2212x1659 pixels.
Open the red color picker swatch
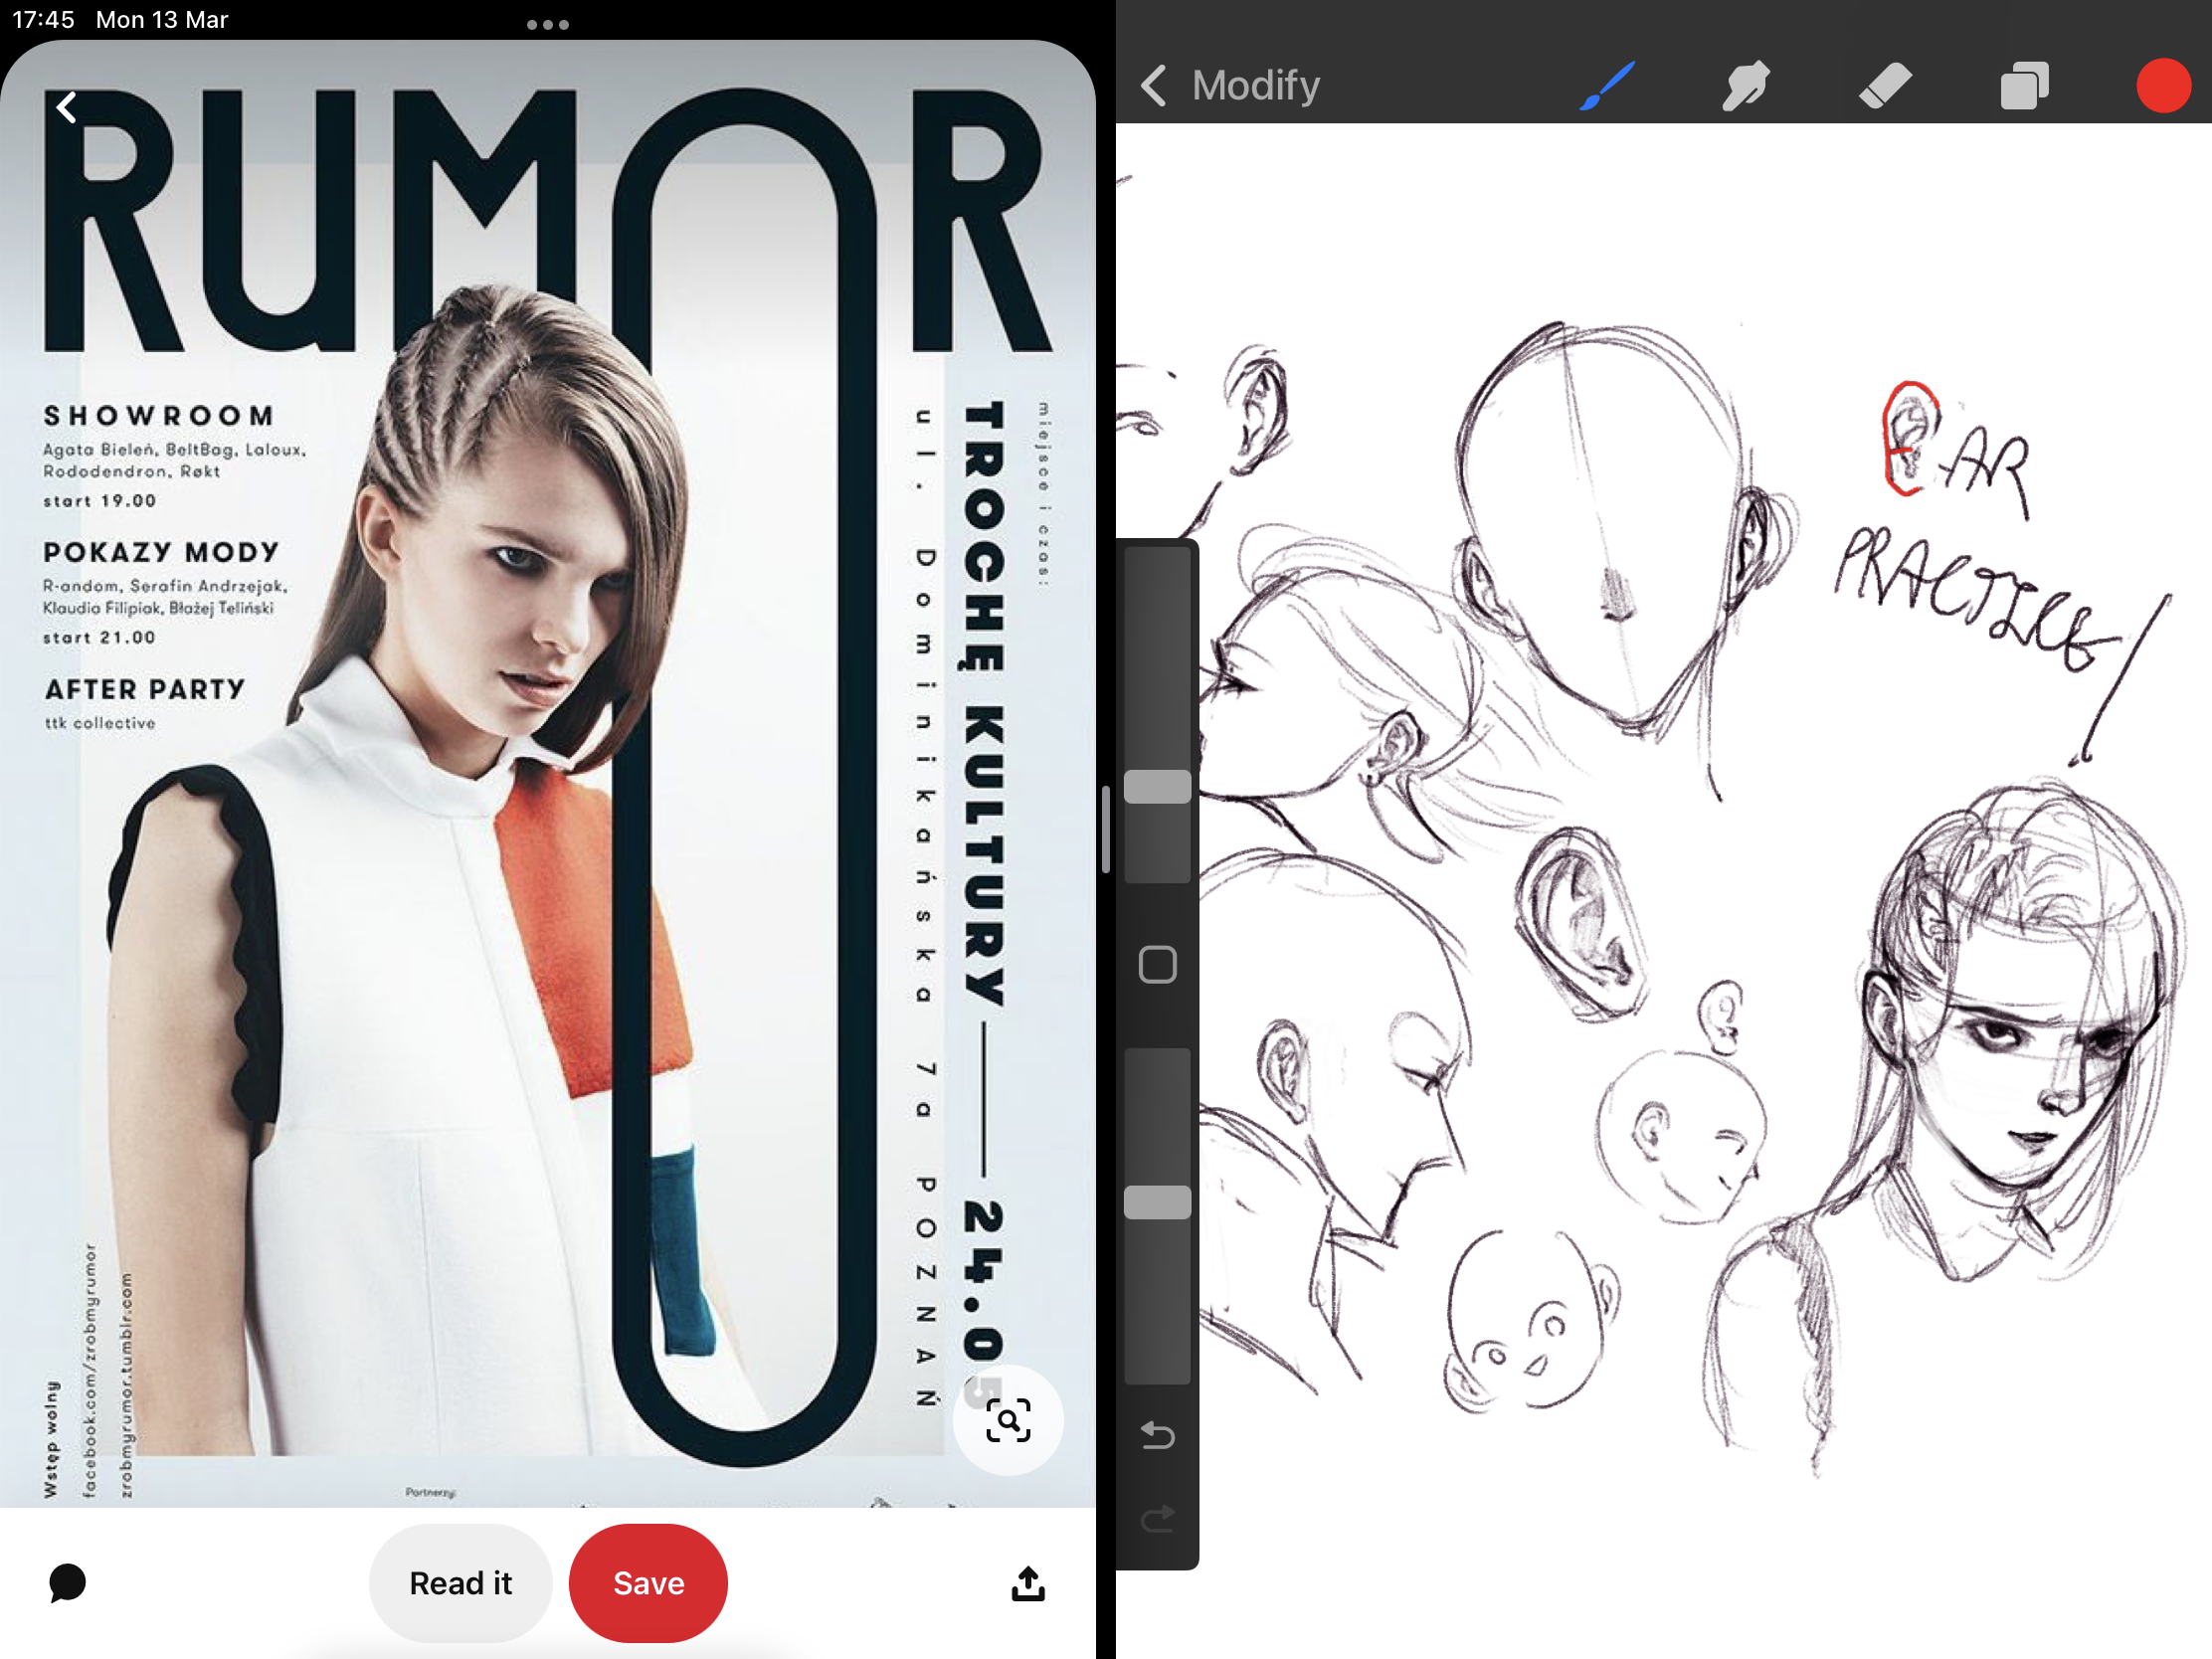point(2163,86)
